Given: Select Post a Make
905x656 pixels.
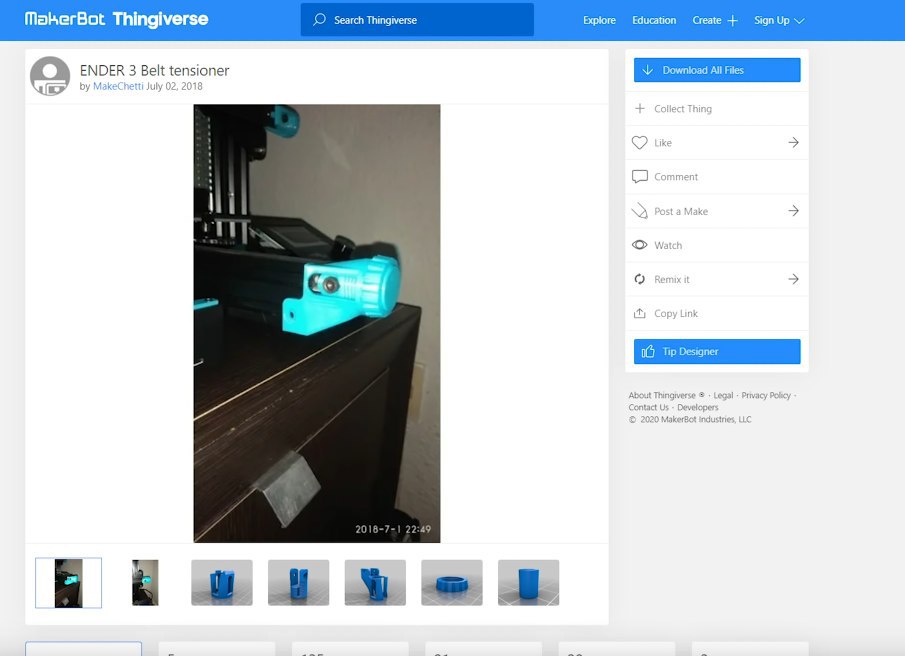Looking at the screenshot, I should coord(681,211).
